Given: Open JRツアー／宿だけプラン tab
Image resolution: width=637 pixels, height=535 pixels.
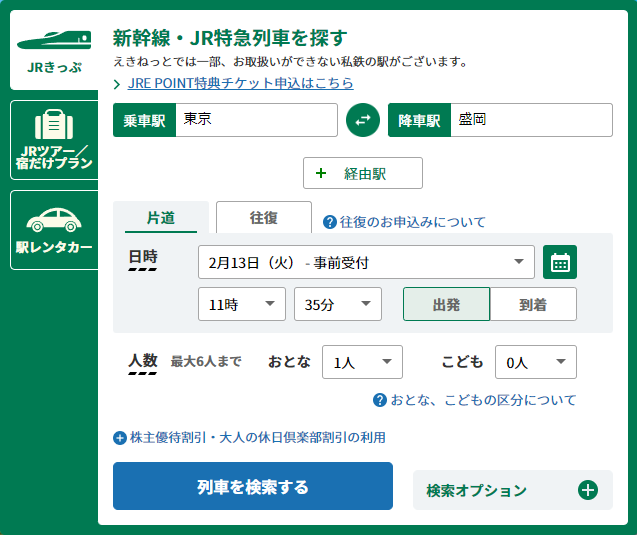Looking at the screenshot, I should click(54, 140).
